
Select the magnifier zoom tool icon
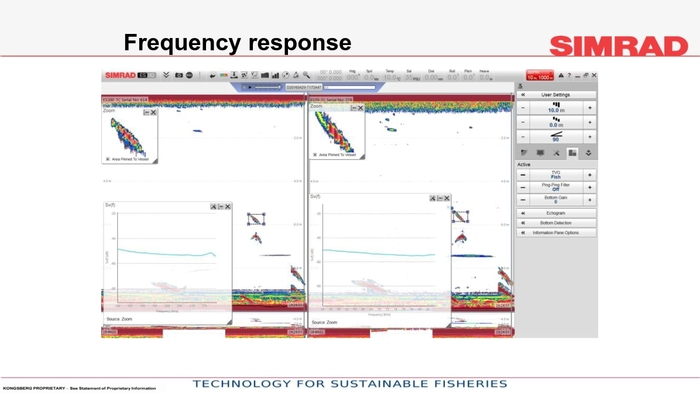click(306, 75)
